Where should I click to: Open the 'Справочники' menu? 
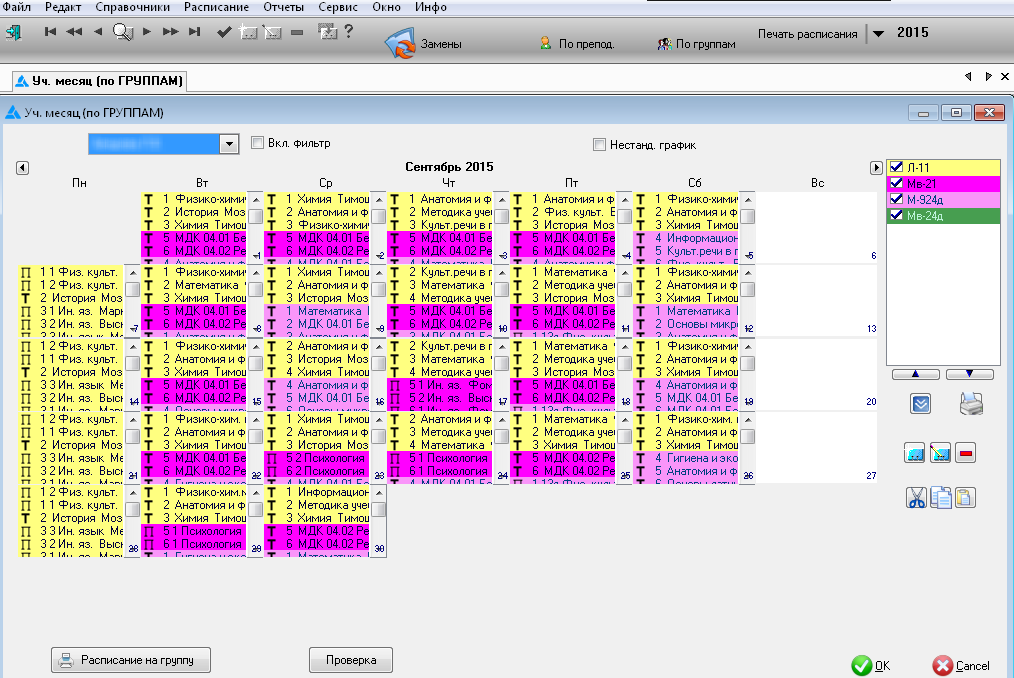132,7
